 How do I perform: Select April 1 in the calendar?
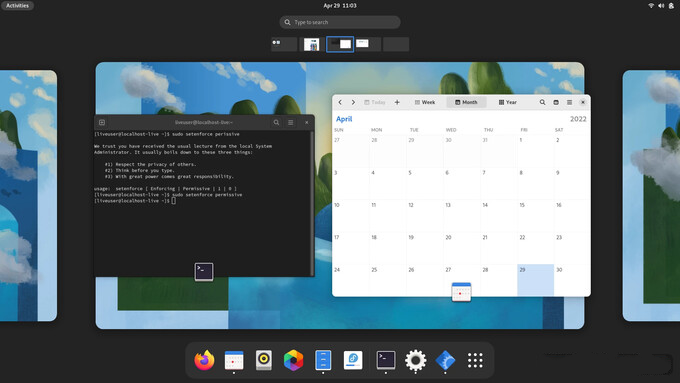[x=536, y=151]
